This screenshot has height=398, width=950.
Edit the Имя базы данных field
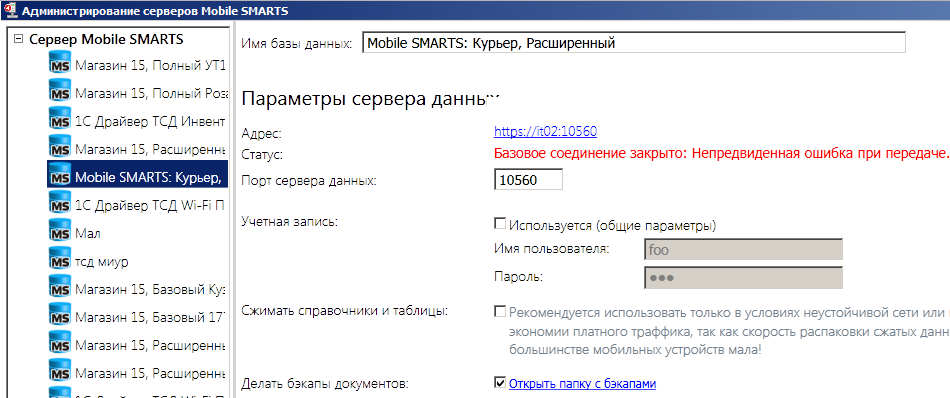click(x=633, y=43)
